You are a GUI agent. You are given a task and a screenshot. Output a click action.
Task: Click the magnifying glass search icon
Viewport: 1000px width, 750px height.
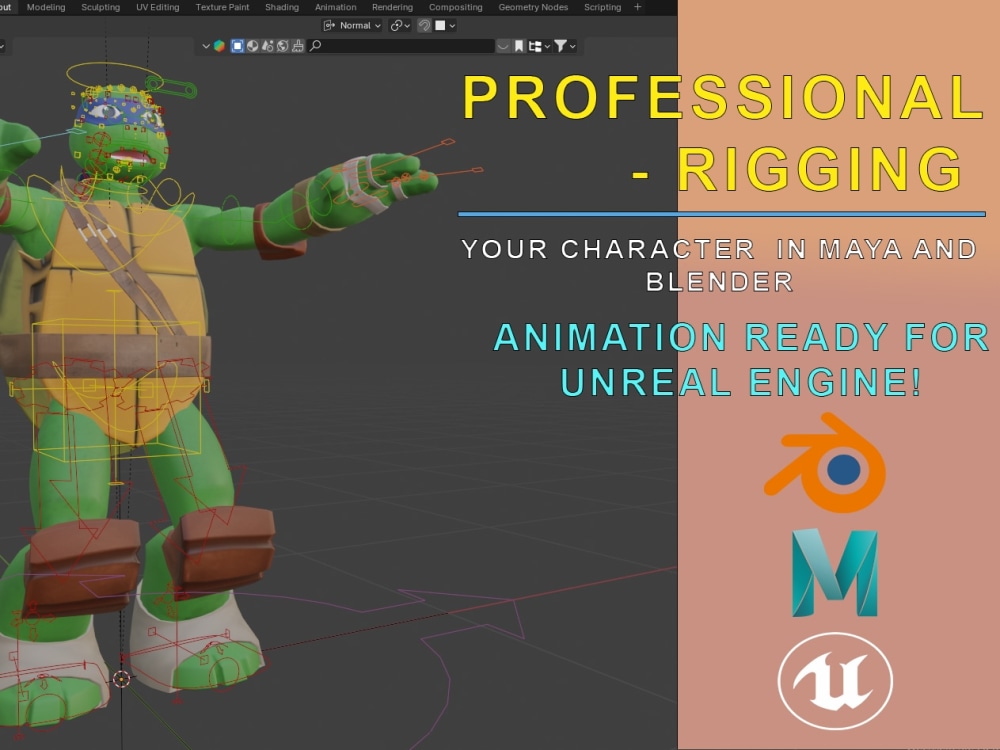pos(315,45)
